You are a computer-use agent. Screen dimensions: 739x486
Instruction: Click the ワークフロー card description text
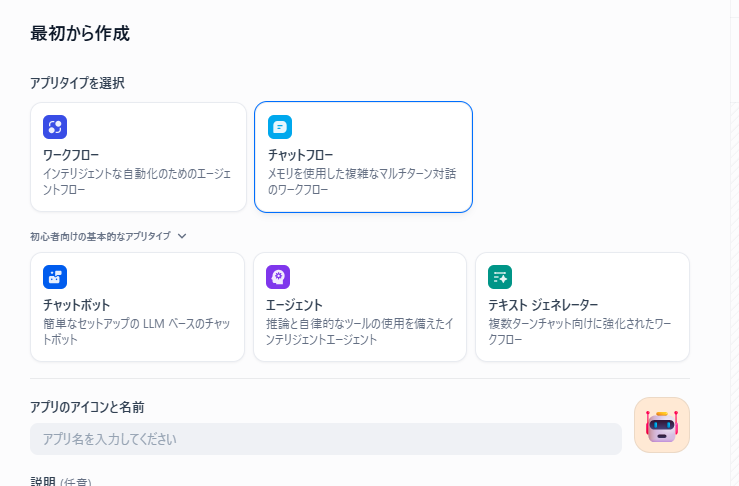(x=137, y=181)
